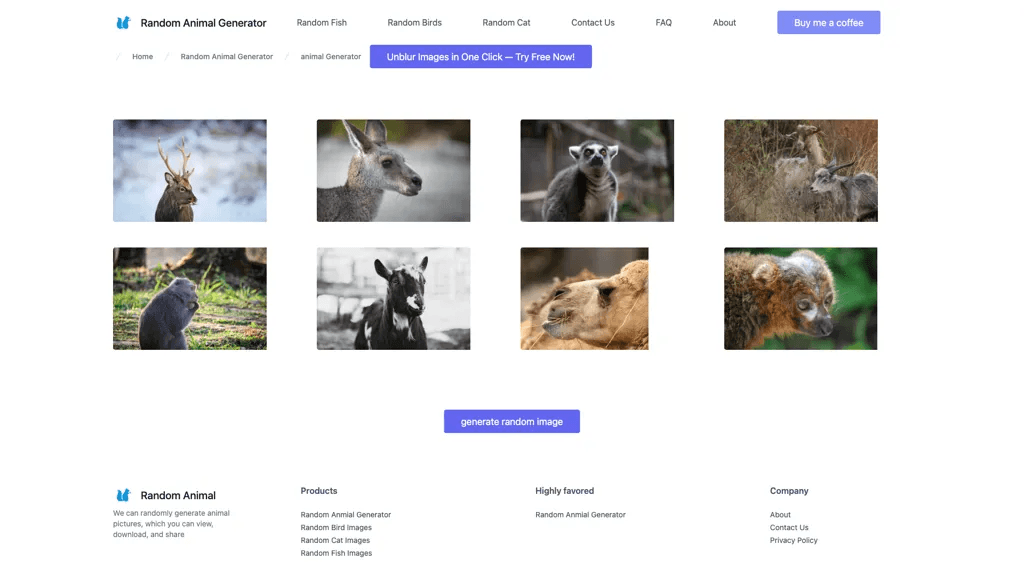Click the Products footer heading
The height and width of the screenshot is (576, 1024).
pos(319,490)
